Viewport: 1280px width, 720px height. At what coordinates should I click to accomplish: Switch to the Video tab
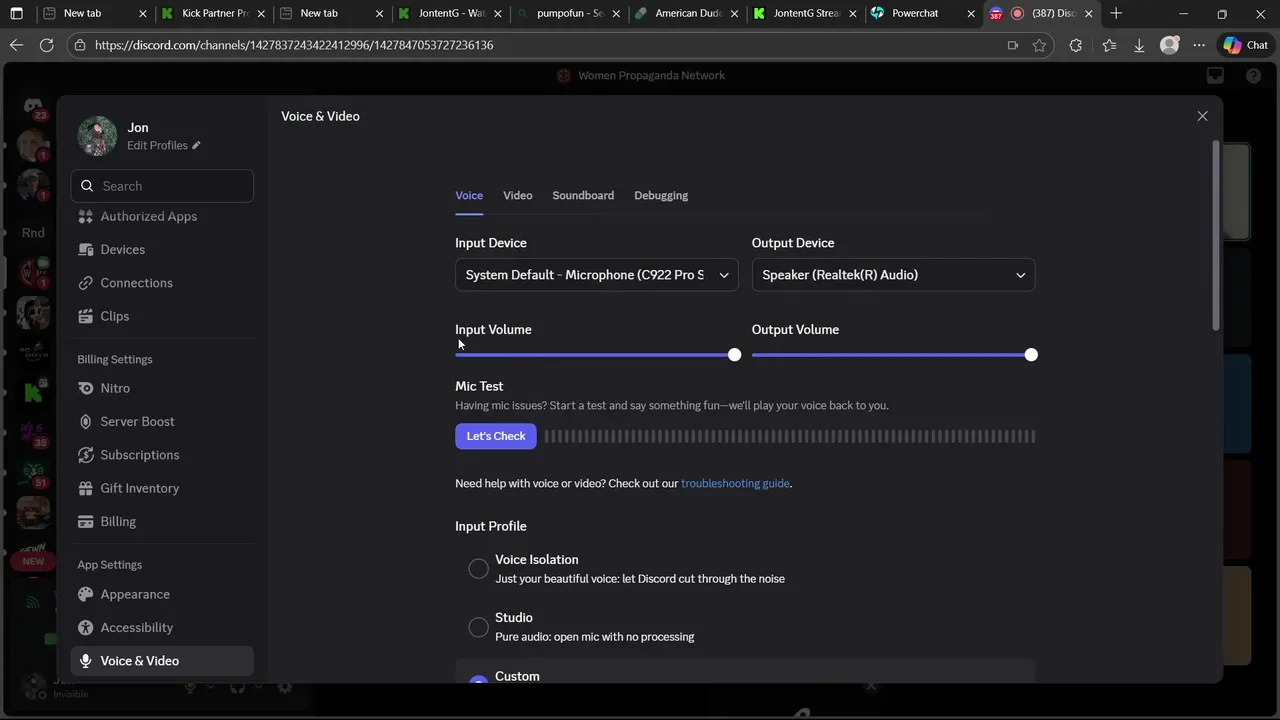click(517, 195)
